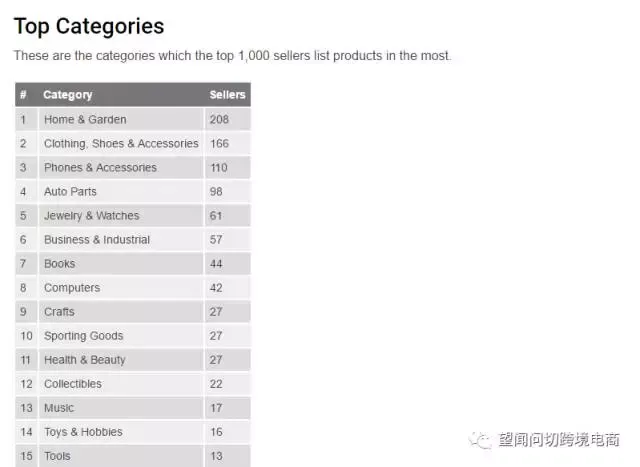Open the Auto Parts category
The height and width of the screenshot is (467, 640).
pyautogui.click(x=70, y=191)
